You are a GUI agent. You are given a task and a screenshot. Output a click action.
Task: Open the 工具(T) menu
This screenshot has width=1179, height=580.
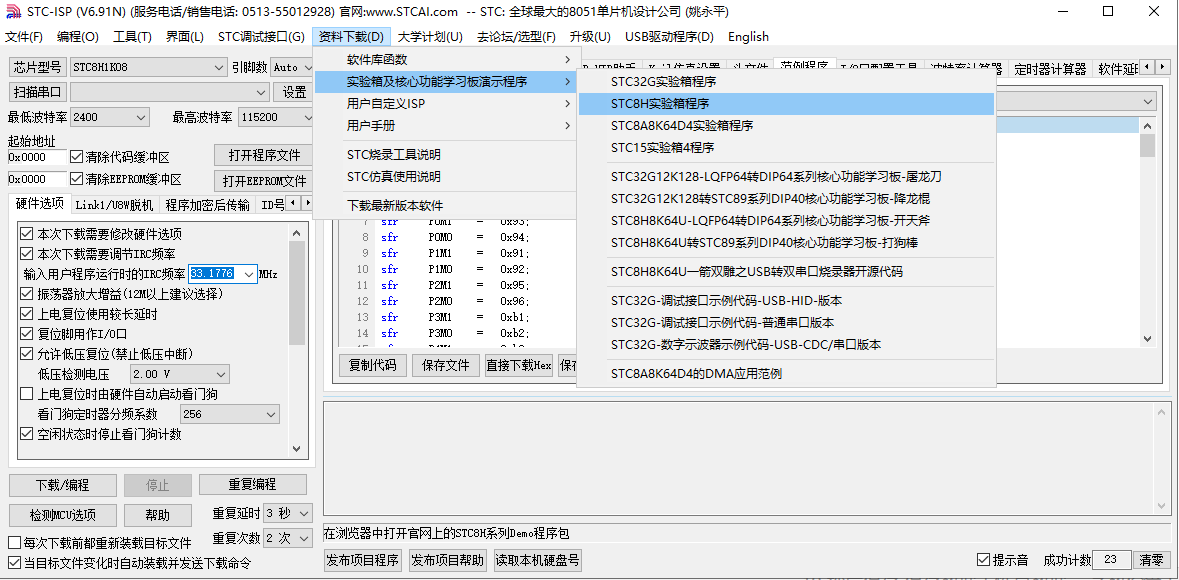pyautogui.click(x=132, y=37)
